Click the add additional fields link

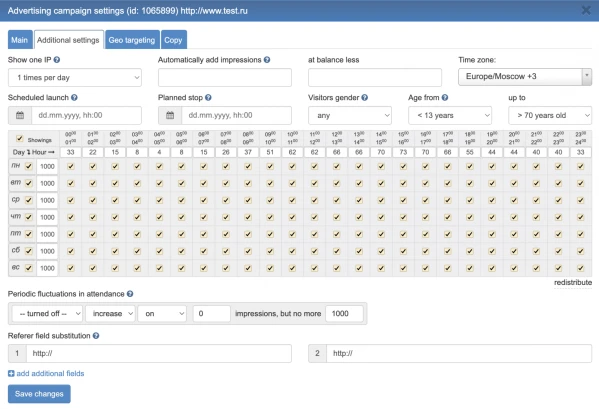[x=50, y=373]
